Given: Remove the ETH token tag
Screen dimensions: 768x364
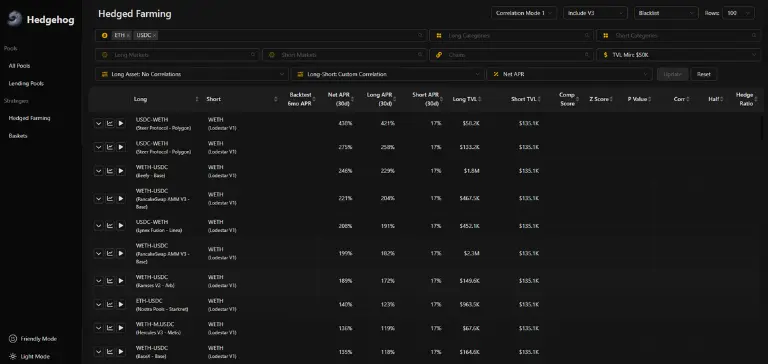Looking at the screenshot, I should (128, 35).
